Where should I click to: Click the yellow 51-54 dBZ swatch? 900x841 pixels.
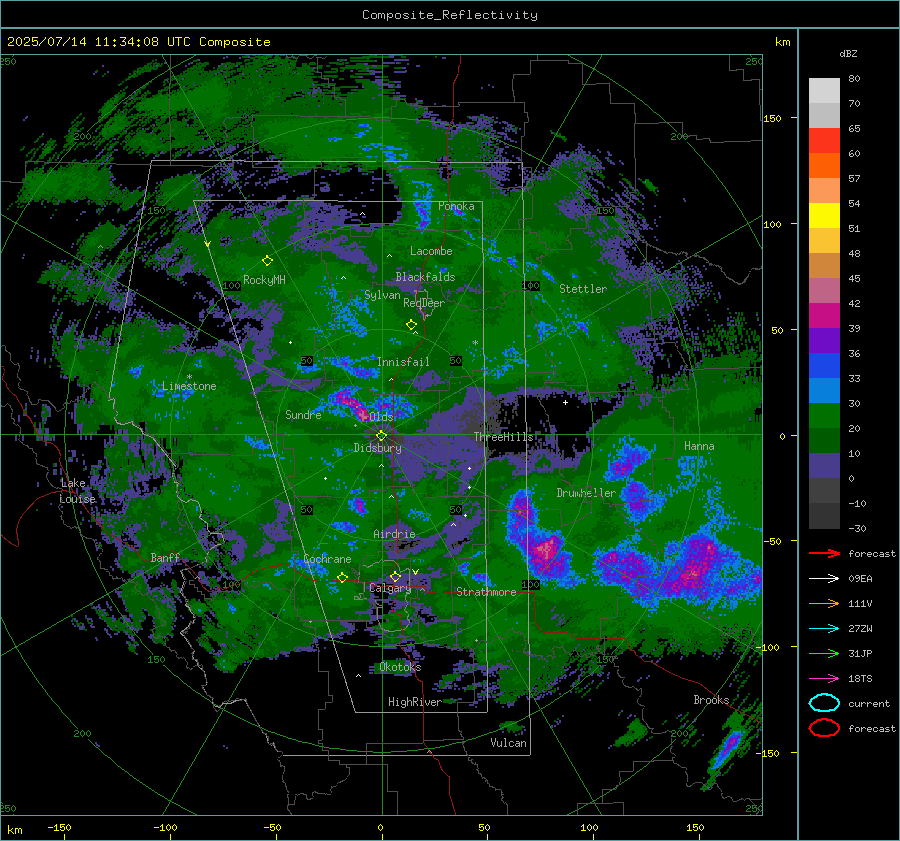pos(824,216)
